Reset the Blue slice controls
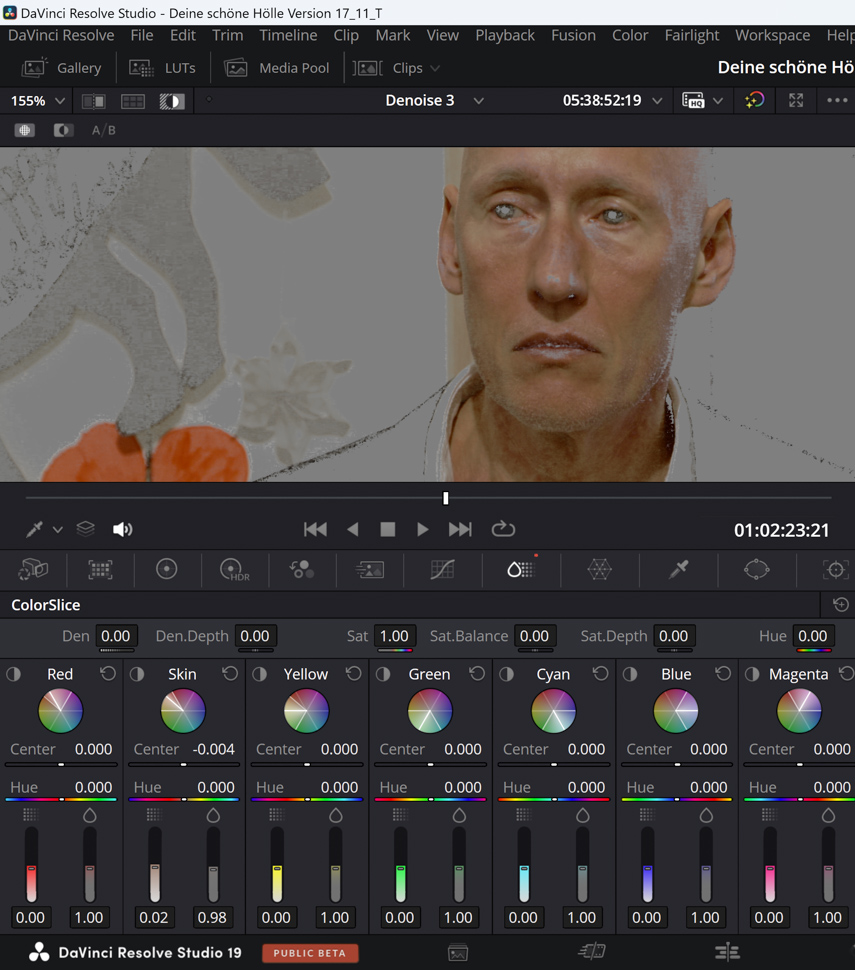The image size is (855, 970). pyautogui.click(x=723, y=674)
